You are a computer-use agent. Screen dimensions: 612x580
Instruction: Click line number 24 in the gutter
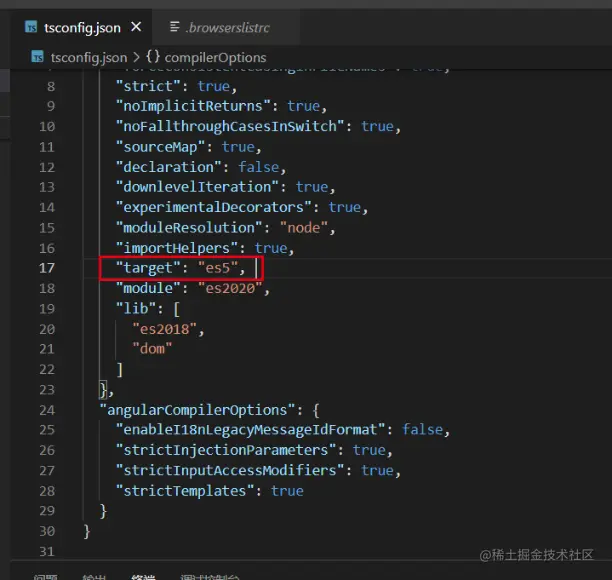point(47,410)
